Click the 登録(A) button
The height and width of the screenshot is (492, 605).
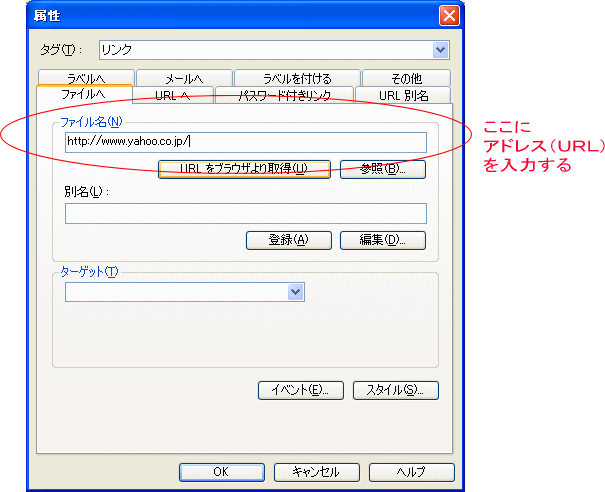[289, 240]
